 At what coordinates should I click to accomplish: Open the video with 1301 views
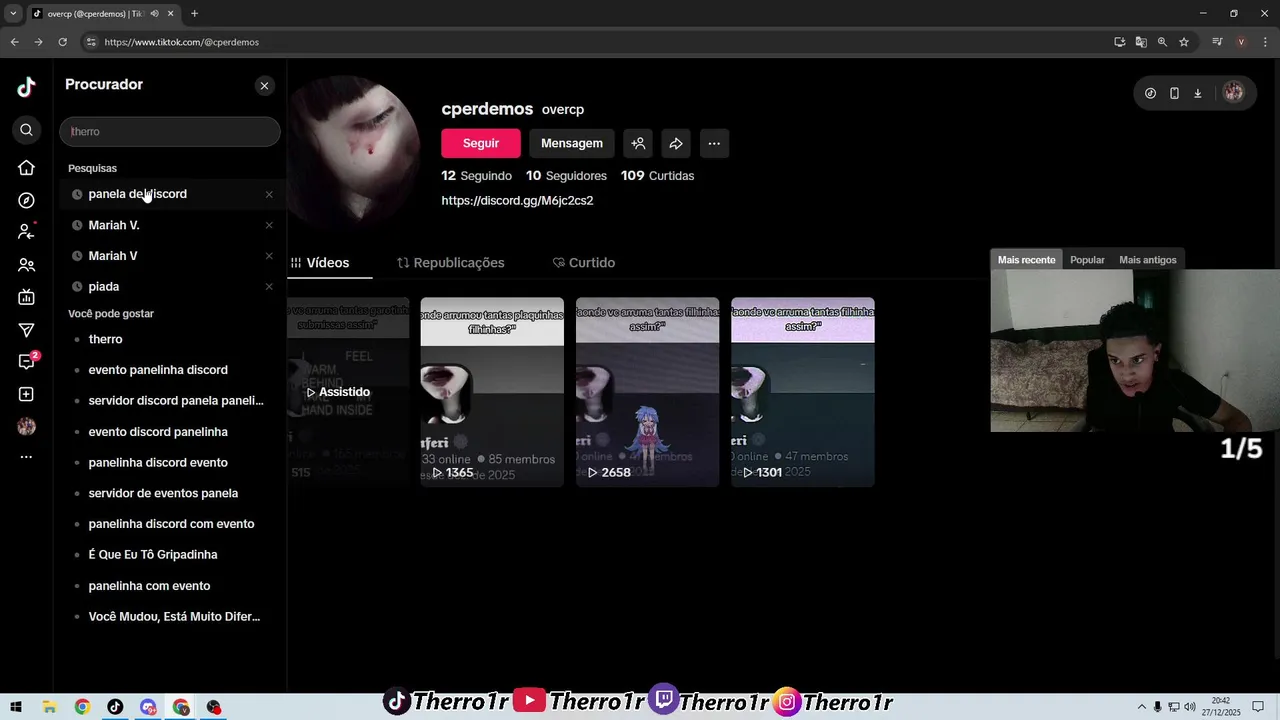click(x=803, y=392)
